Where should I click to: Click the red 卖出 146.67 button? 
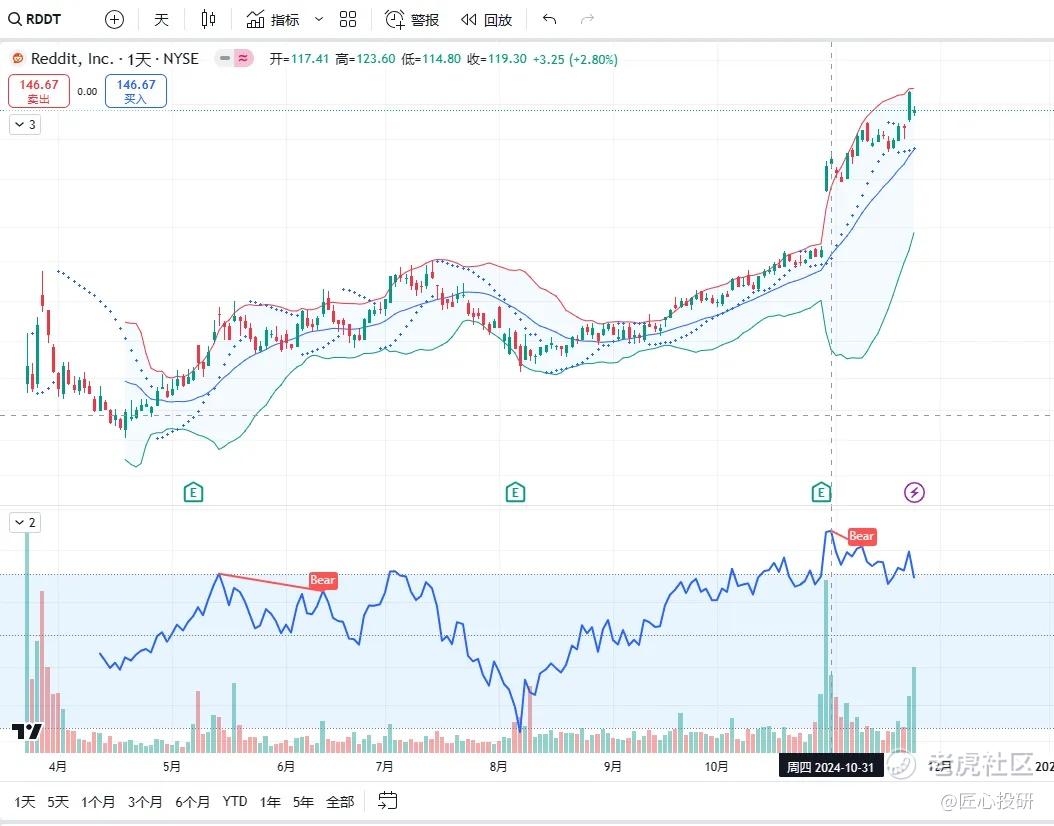click(39, 91)
